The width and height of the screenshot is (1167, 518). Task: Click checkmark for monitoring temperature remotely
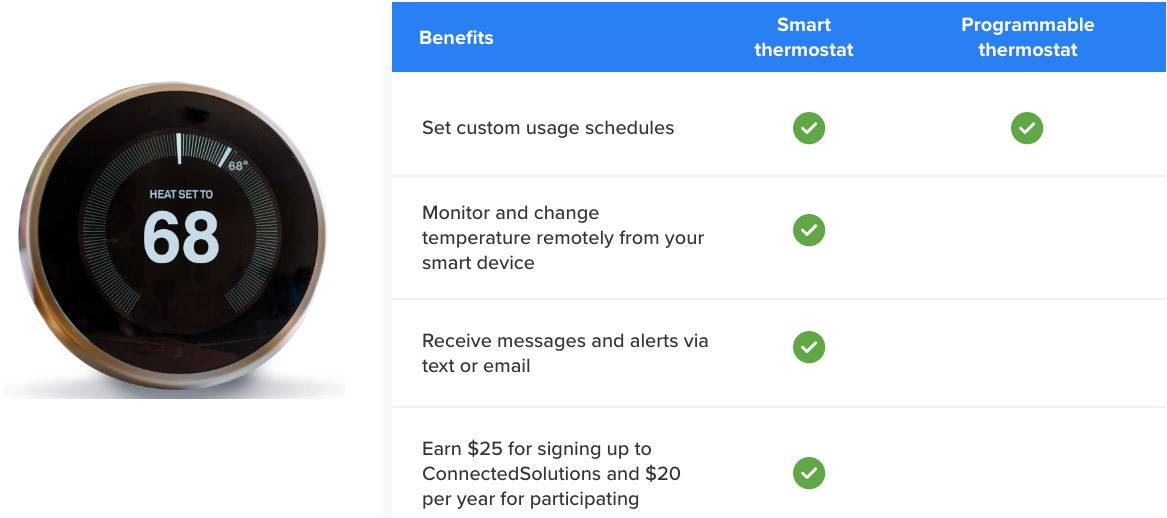pos(808,230)
